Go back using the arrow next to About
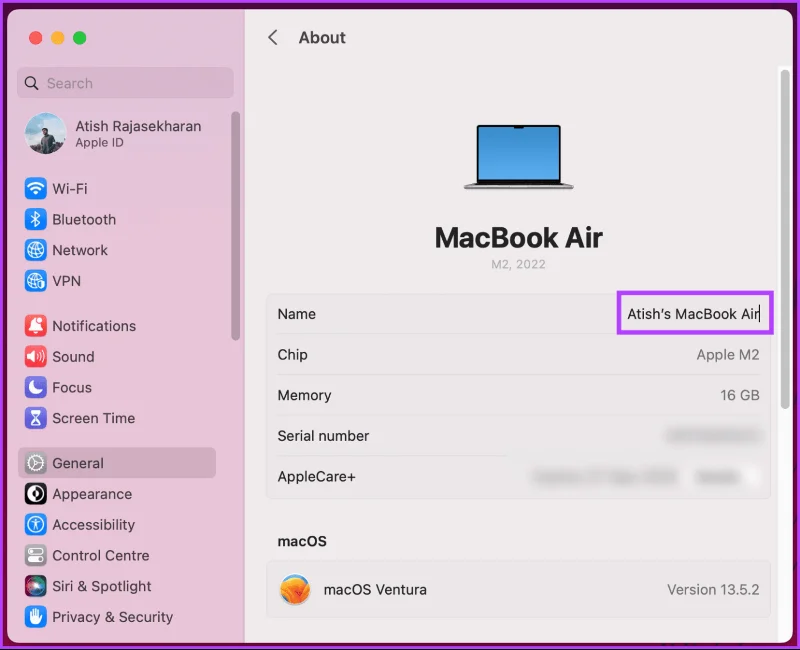 (273, 37)
